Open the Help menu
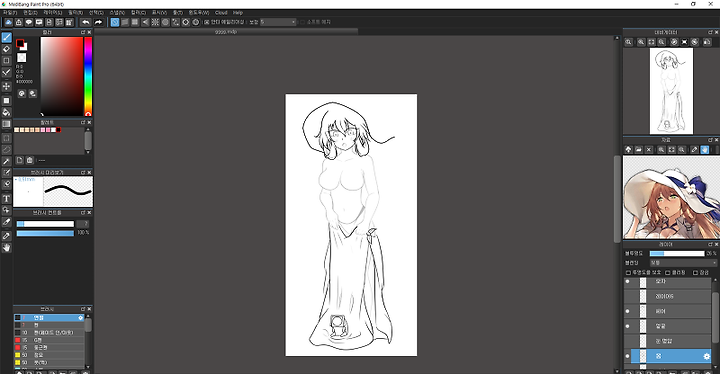Image resolution: width=720 pixels, height=374 pixels. (x=238, y=13)
